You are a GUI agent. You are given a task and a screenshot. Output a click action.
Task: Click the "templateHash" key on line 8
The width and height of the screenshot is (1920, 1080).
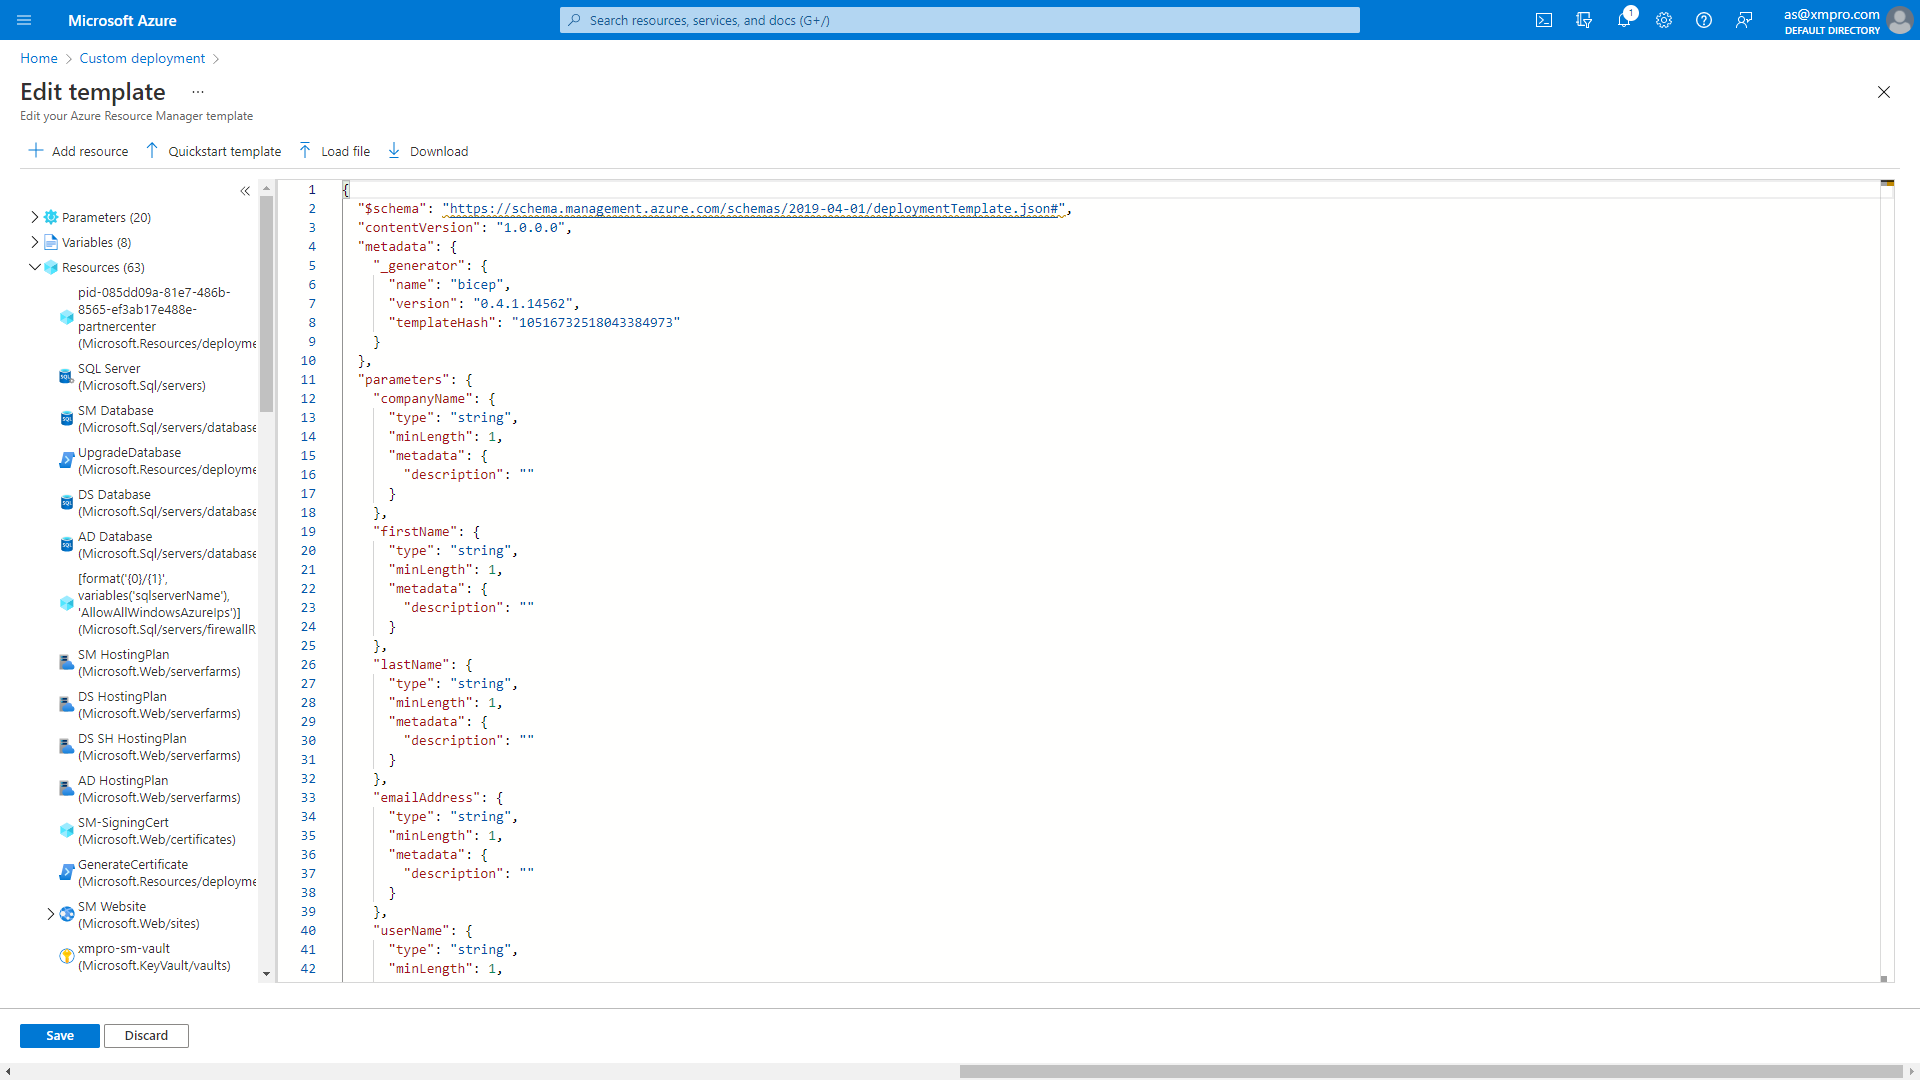(442, 323)
